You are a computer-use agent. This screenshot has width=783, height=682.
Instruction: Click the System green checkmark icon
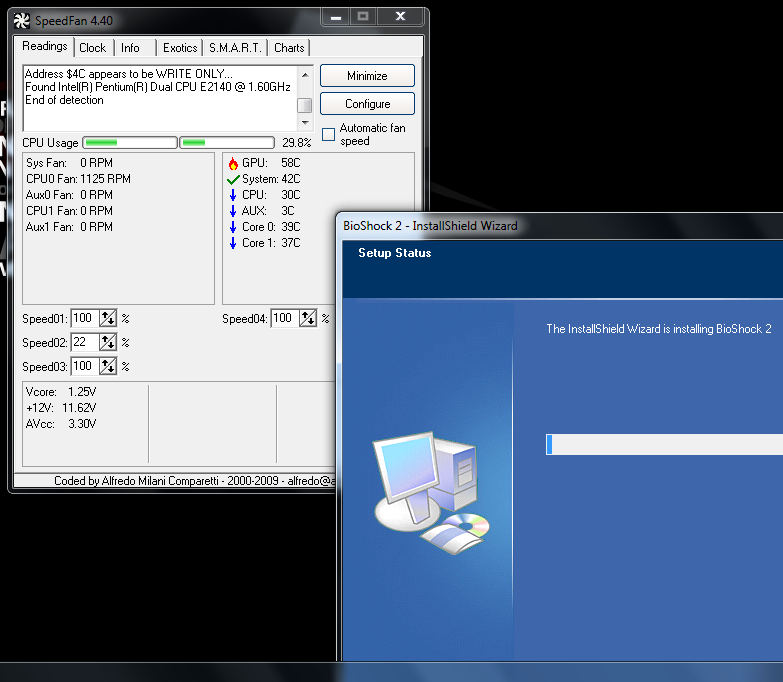pos(233,179)
